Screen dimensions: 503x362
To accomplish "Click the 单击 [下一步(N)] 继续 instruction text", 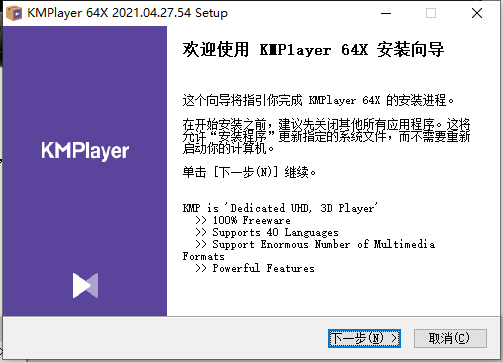I will (x=249, y=172).
